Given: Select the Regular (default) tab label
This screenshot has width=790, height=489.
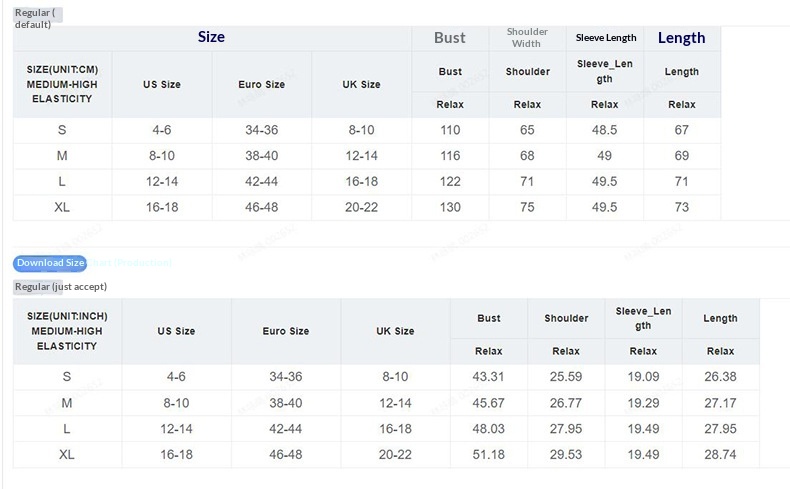Looking at the screenshot, I should (37, 17).
